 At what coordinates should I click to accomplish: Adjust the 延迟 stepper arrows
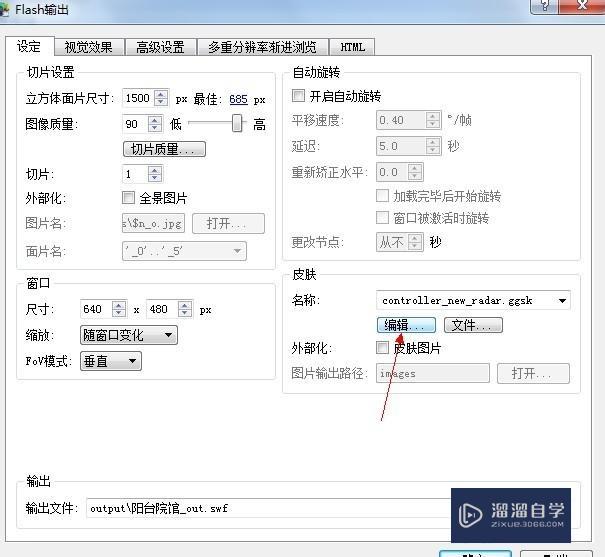tap(433, 146)
